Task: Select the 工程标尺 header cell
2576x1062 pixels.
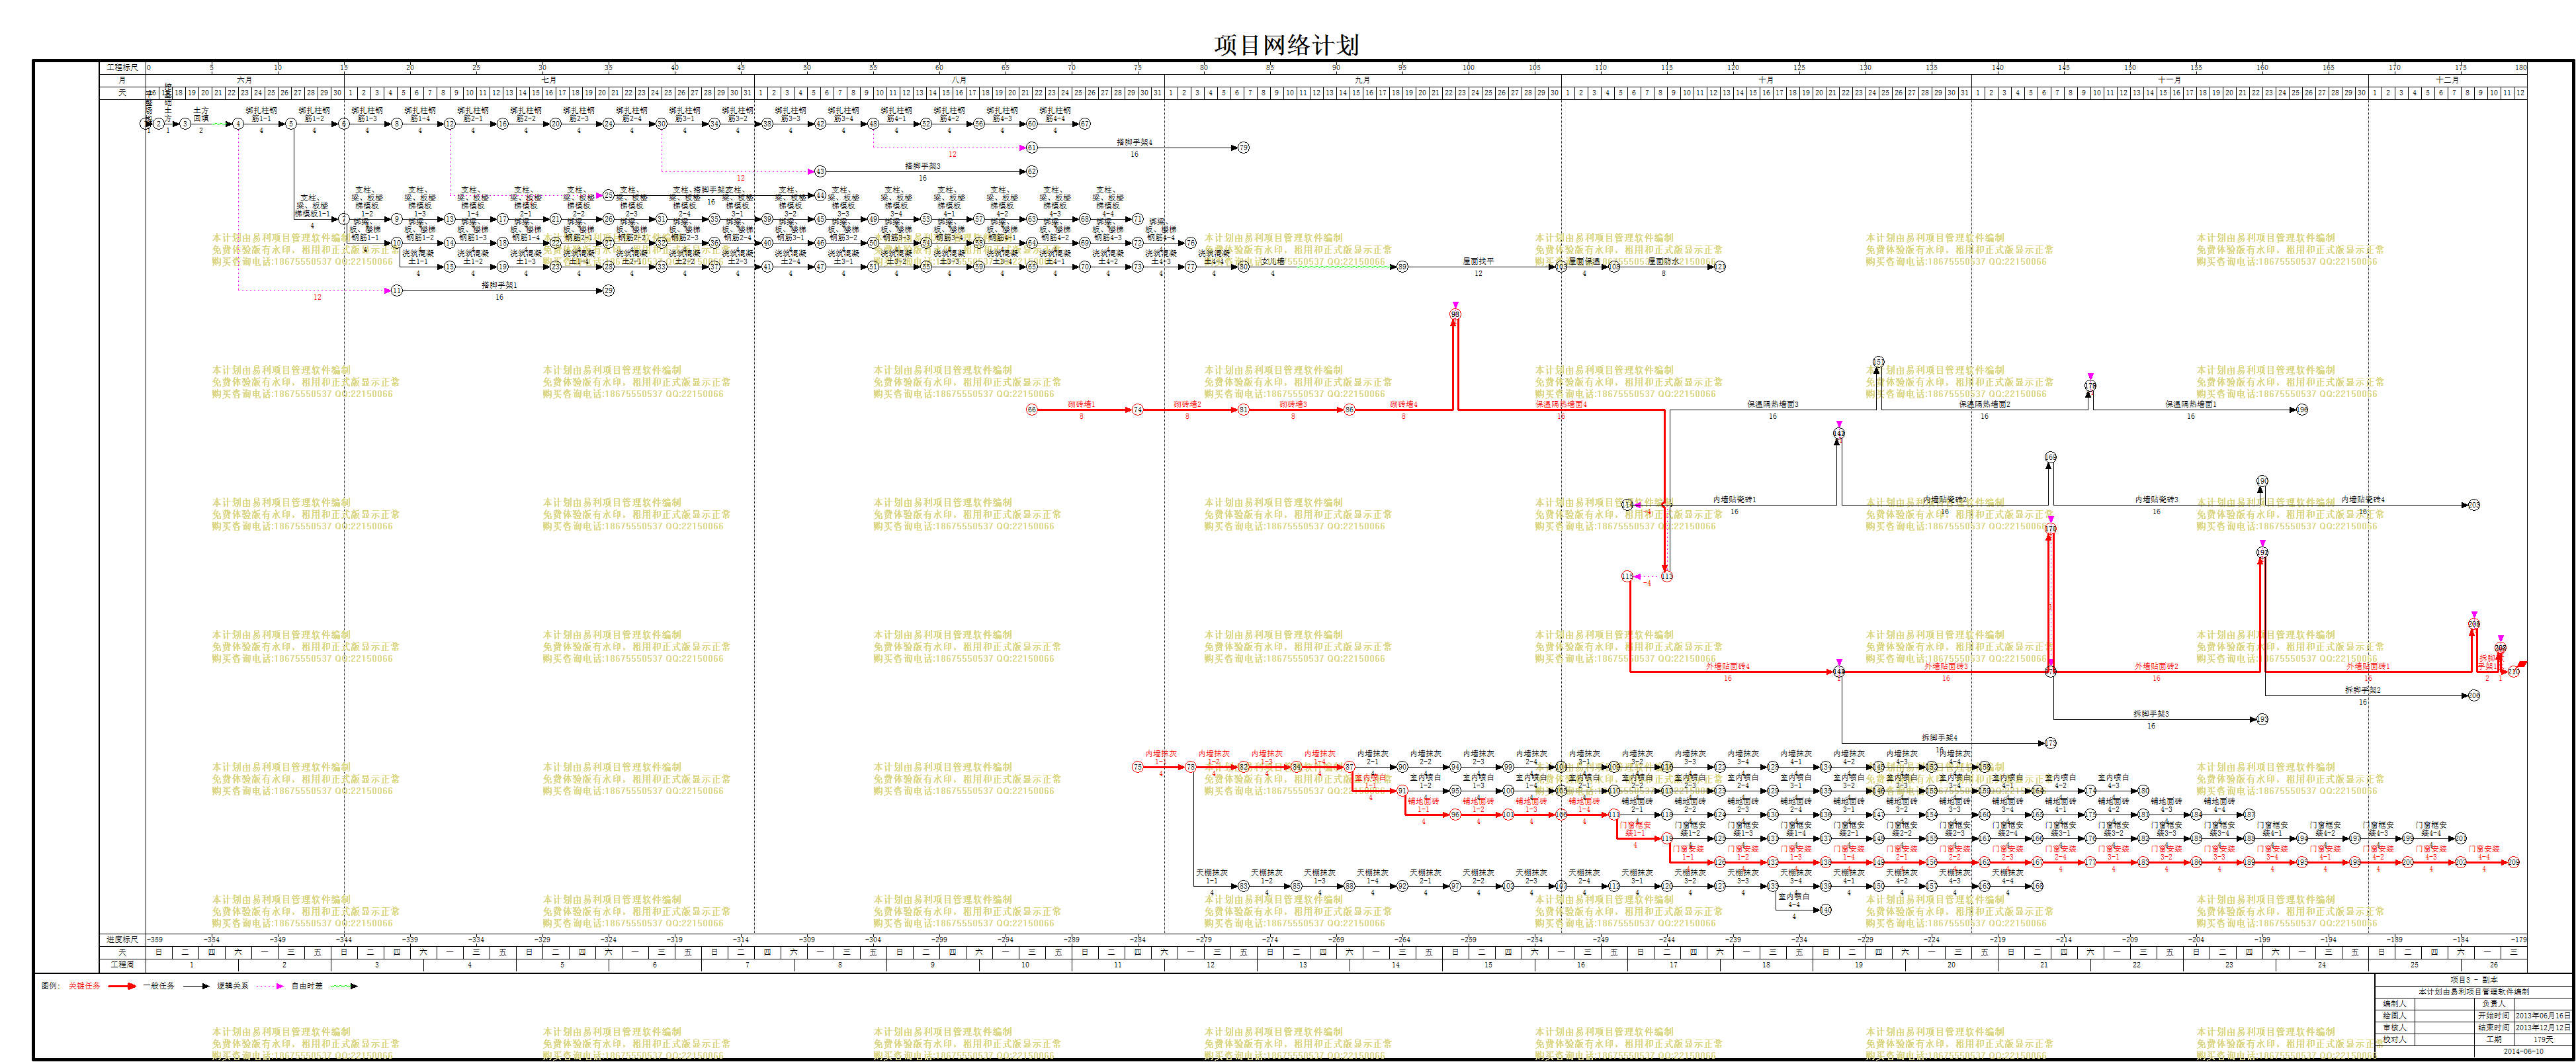Action: pyautogui.click(x=123, y=68)
